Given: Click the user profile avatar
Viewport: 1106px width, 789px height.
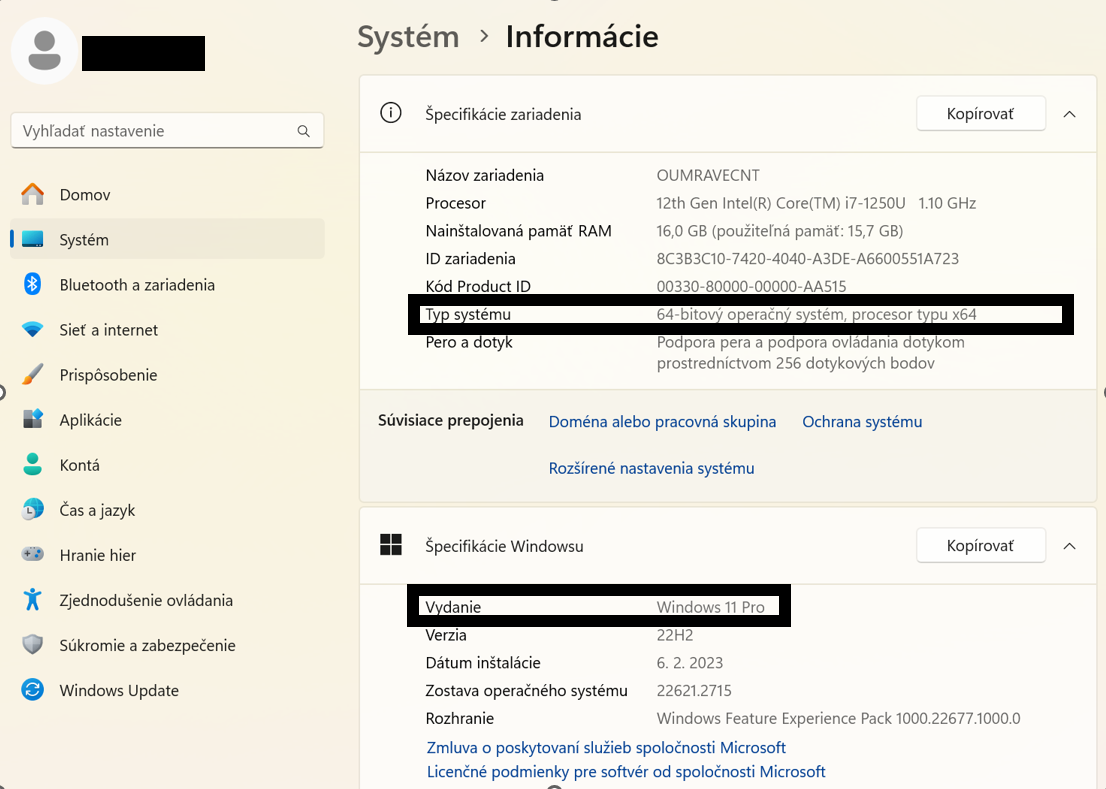Looking at the screenshot, I should coord(44,51).
